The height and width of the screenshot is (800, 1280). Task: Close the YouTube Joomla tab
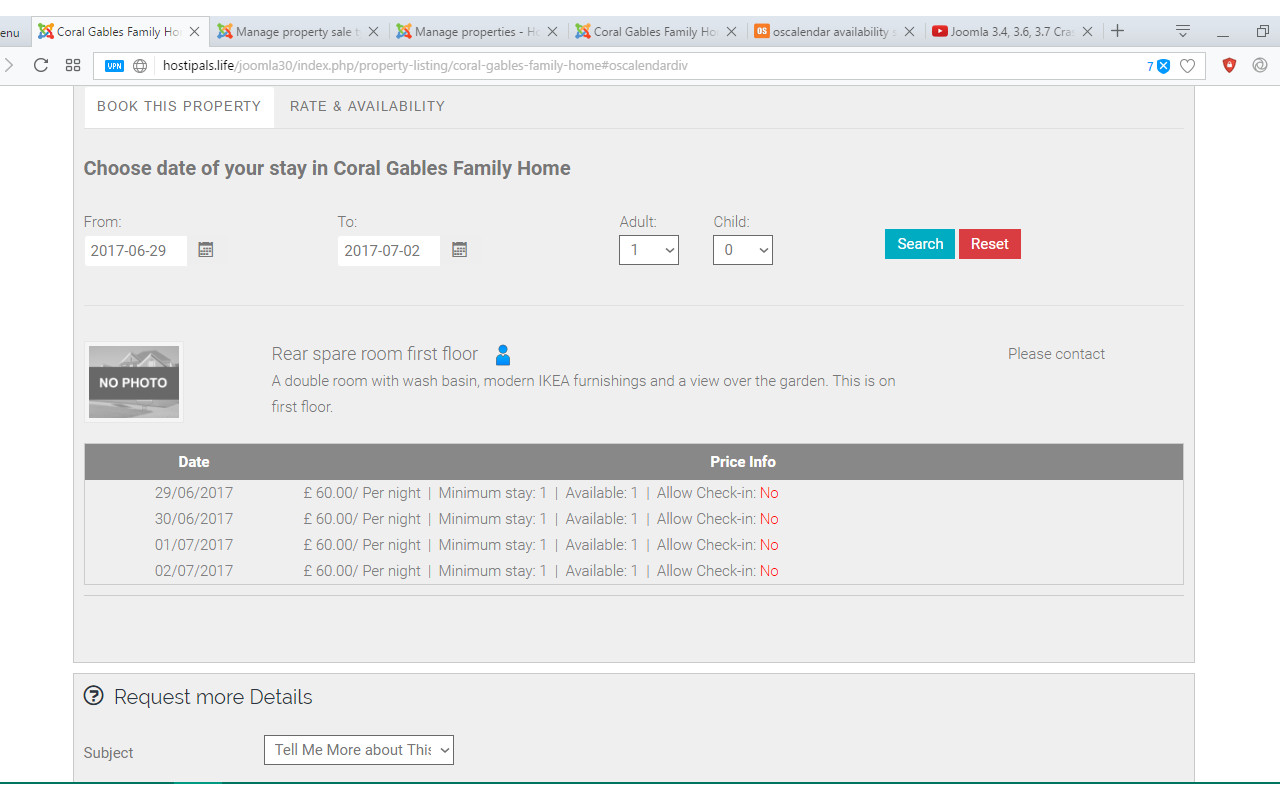[1088, 32]
